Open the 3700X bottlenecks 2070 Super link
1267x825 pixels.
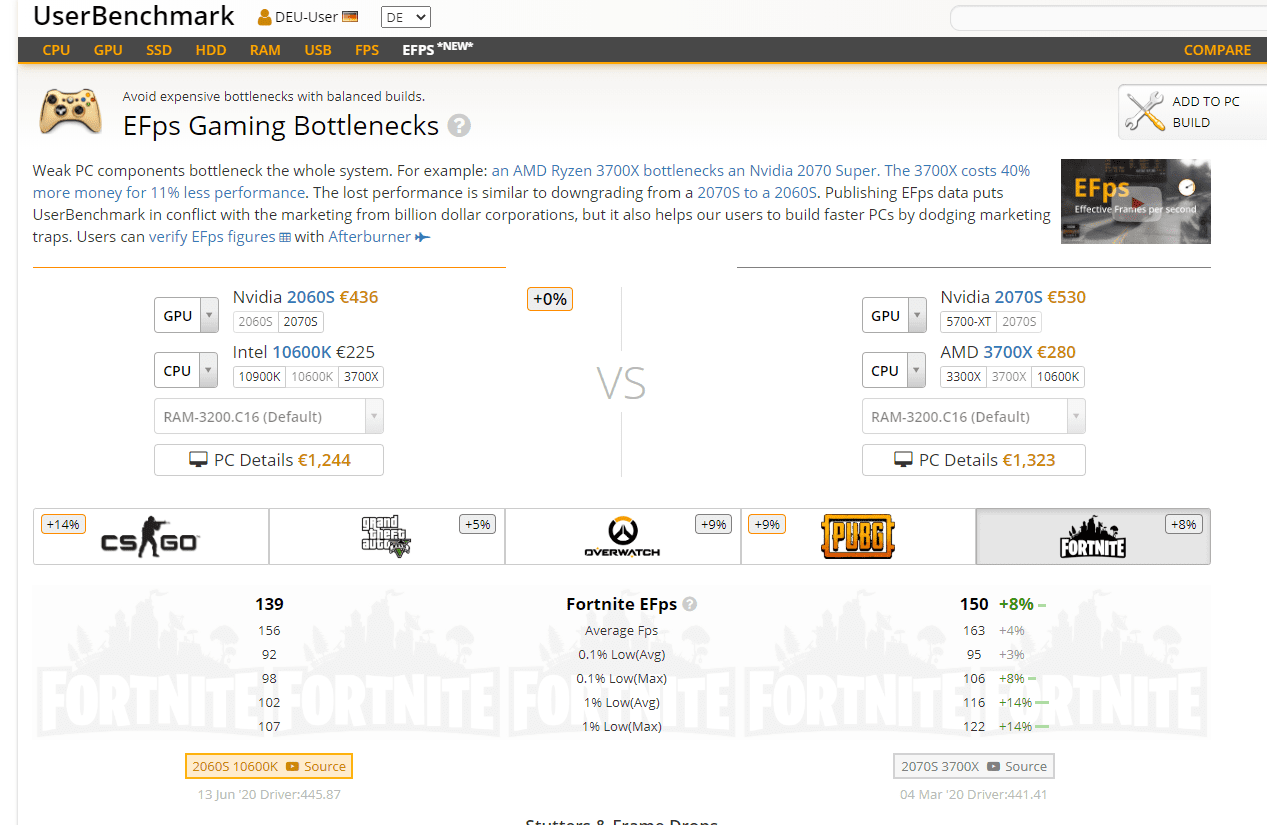tap(685, 170)
